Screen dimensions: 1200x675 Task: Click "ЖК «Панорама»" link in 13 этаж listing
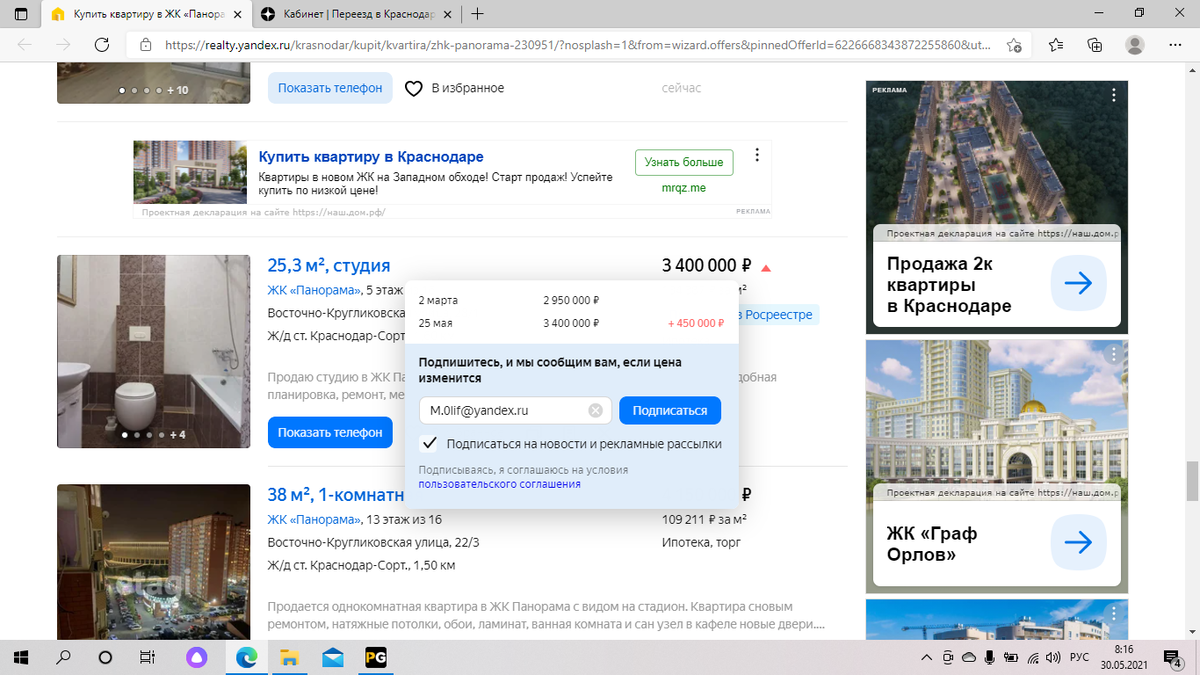click(x=314, y=519)
